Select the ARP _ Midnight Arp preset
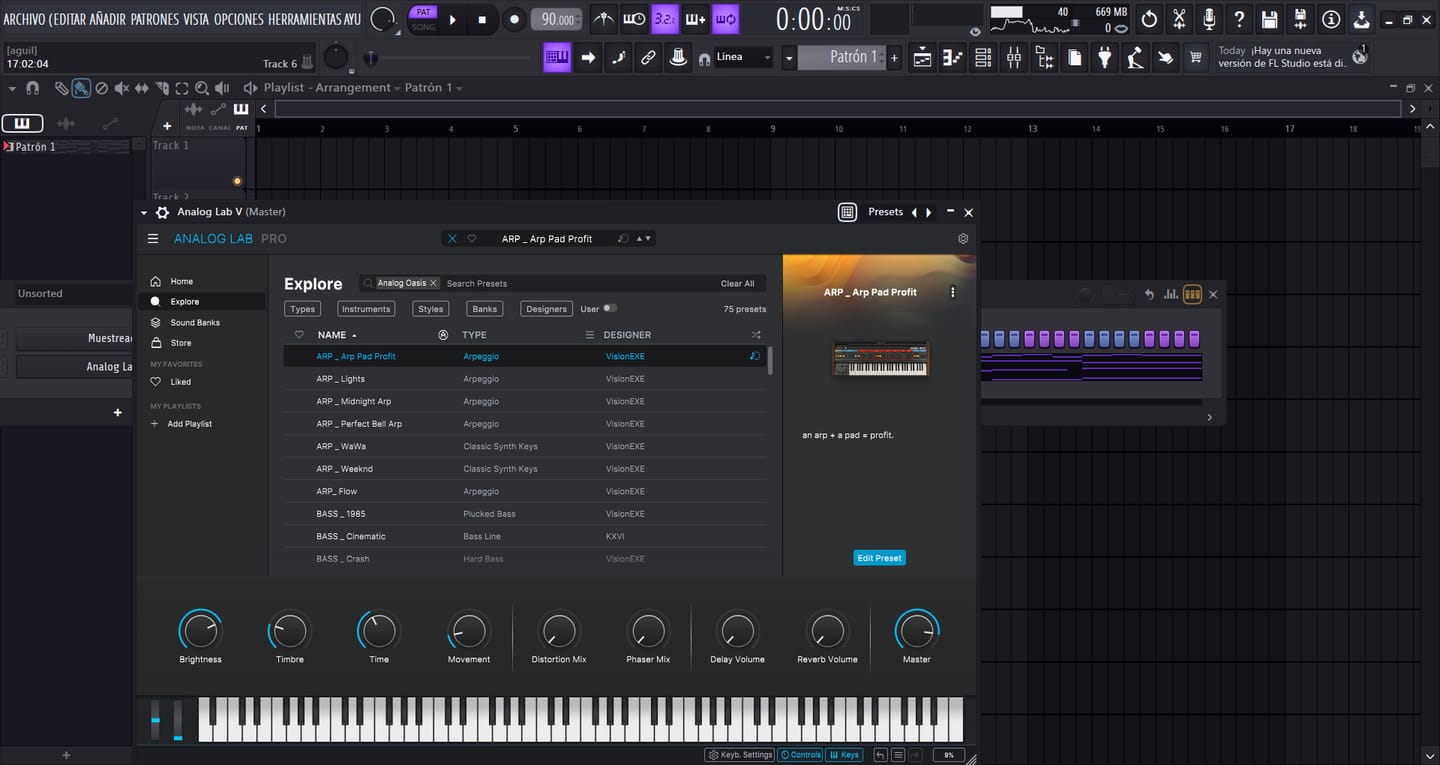Screen dimensions: 1440x765 tap(525, 401)
